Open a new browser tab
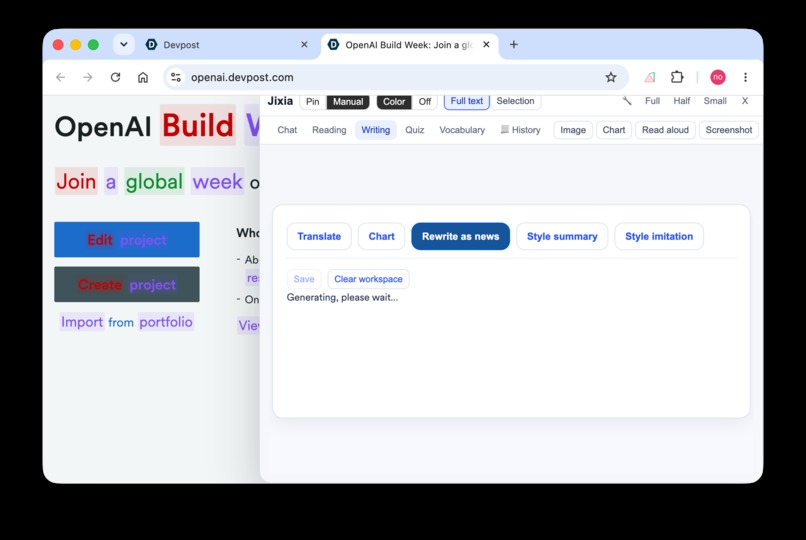The width and height of the screenshot is (806, 540). [514, 45]
